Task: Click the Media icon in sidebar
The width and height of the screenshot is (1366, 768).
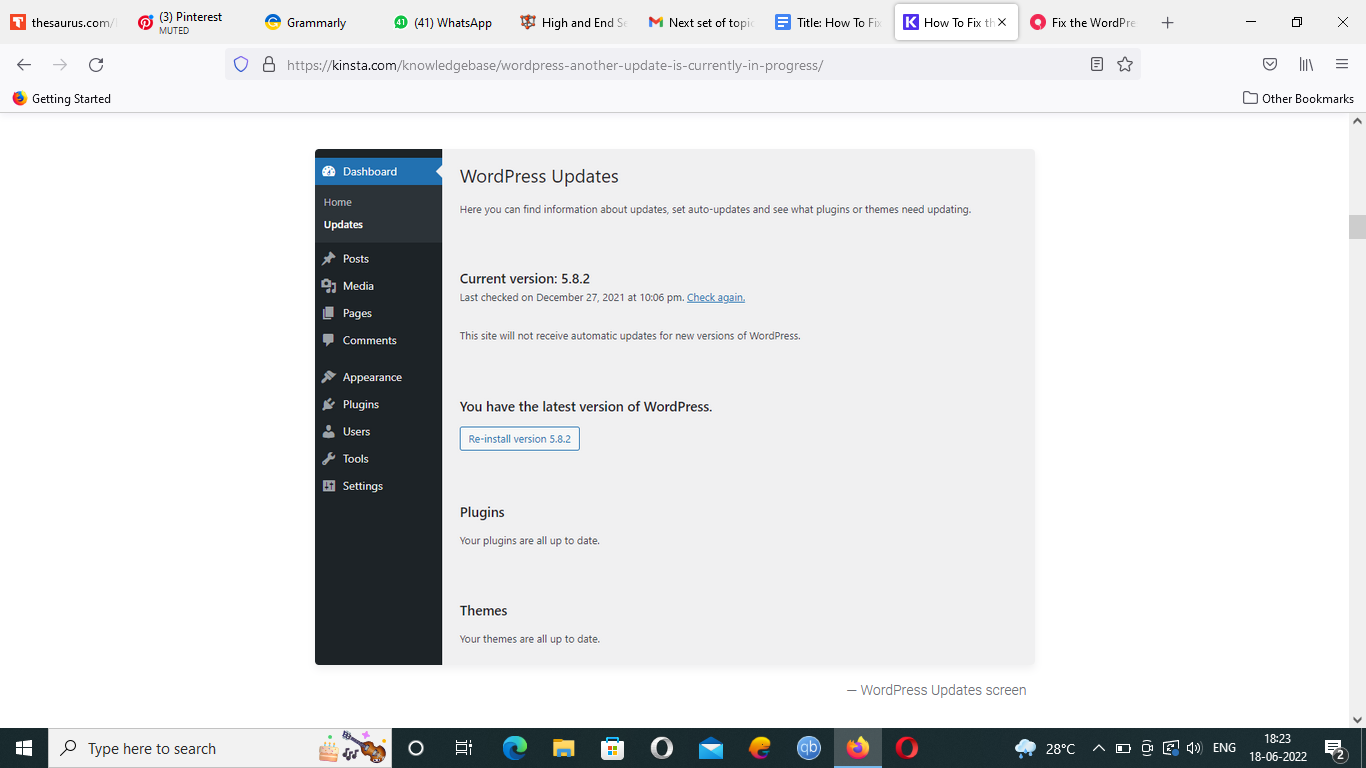Action: tap(328, 286)
